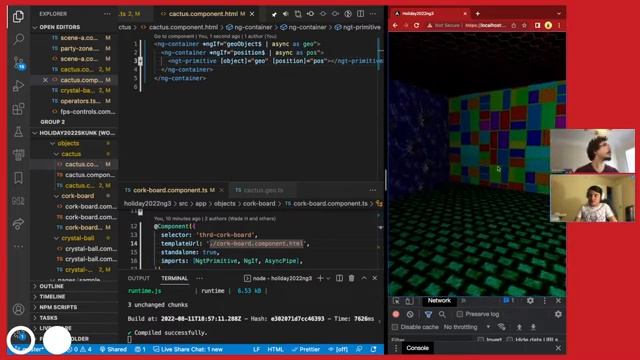Search the network log
Image resolution: width=640 pixels, height=360 pixels.
[x=442, y=314]
